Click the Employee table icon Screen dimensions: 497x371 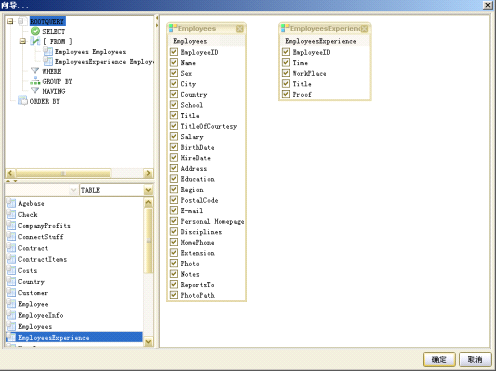click(11, 304)
